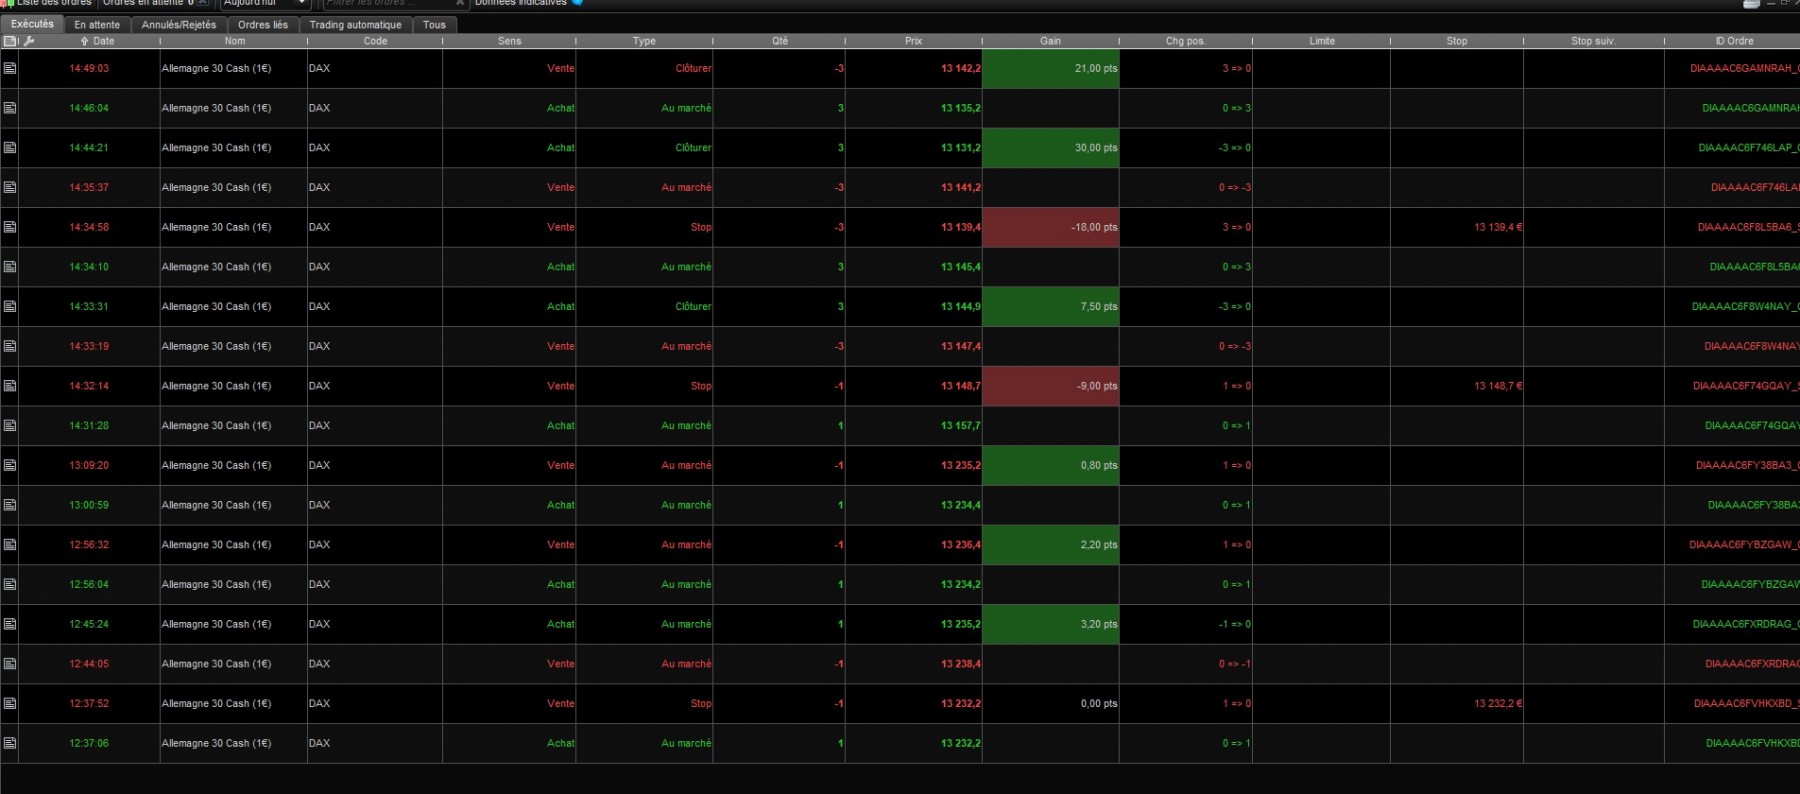
Task: Click order ID DIAAAAC6F8W4NAY in 14:33:31 row
Action: pos(1745,307)
